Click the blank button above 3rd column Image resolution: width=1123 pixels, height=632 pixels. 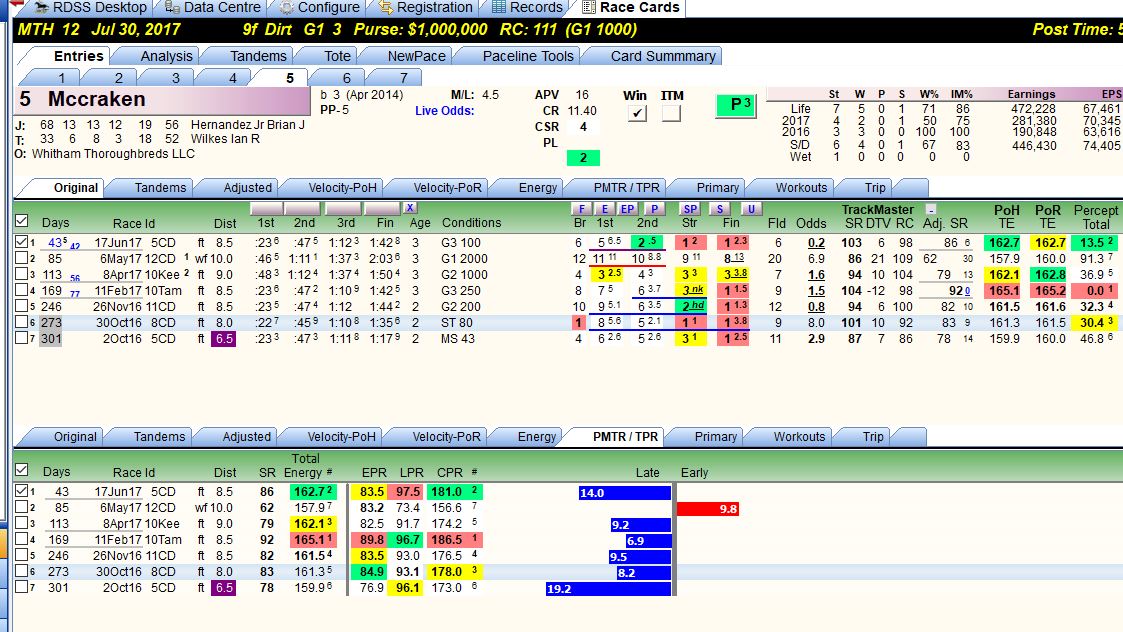[x=343, y=209]
